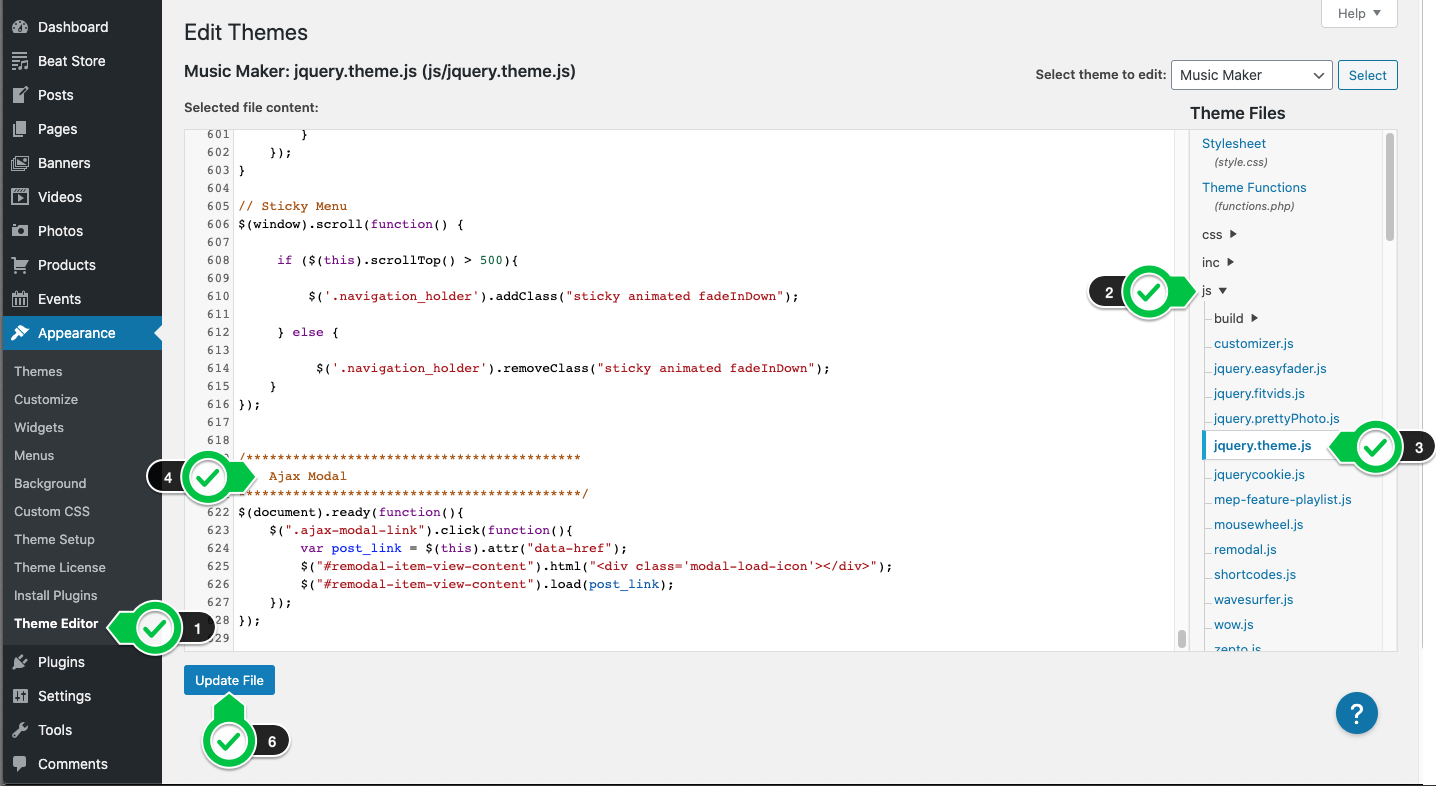Open the Videos menu item
Screen dimensions: 1436x786
(x=60, y=197)
